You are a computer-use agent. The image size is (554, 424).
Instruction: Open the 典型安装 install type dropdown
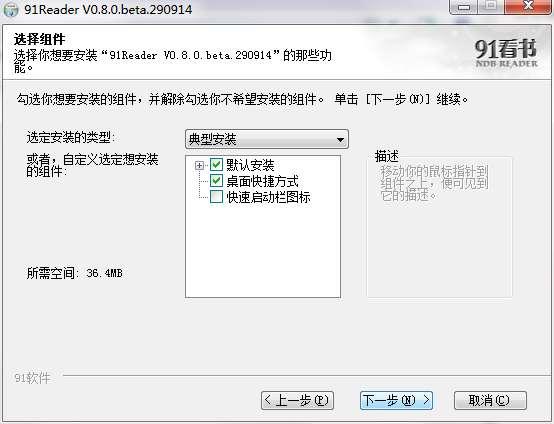(x=267, y=139)
